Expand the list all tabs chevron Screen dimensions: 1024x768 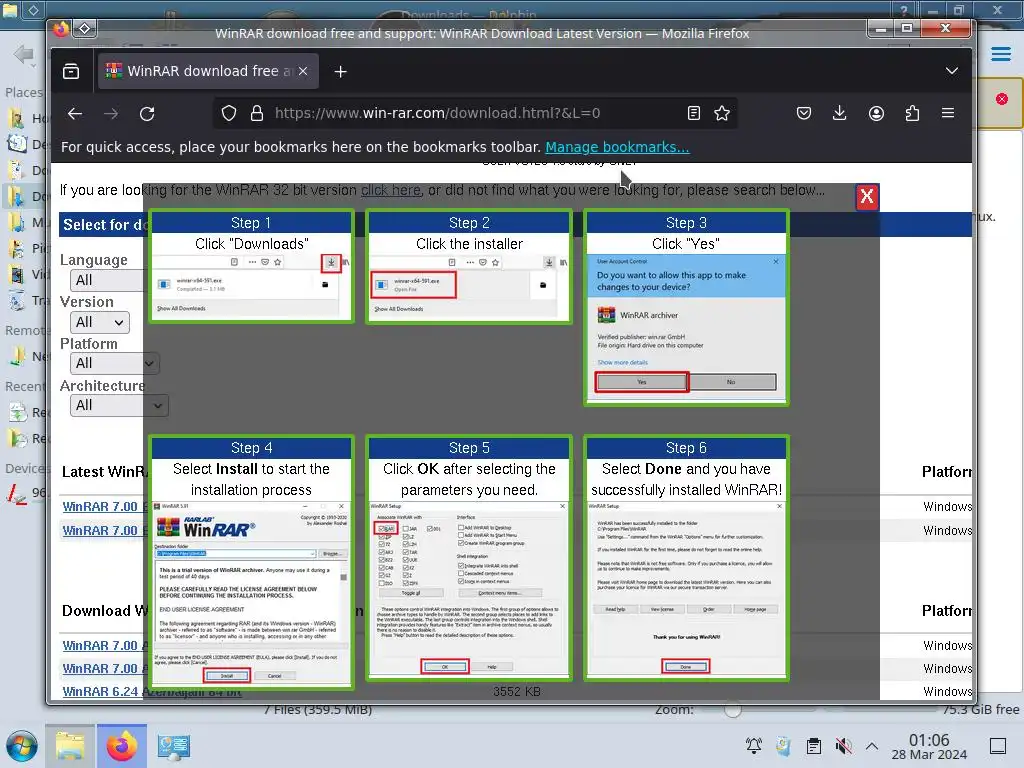tap(952, 71)
